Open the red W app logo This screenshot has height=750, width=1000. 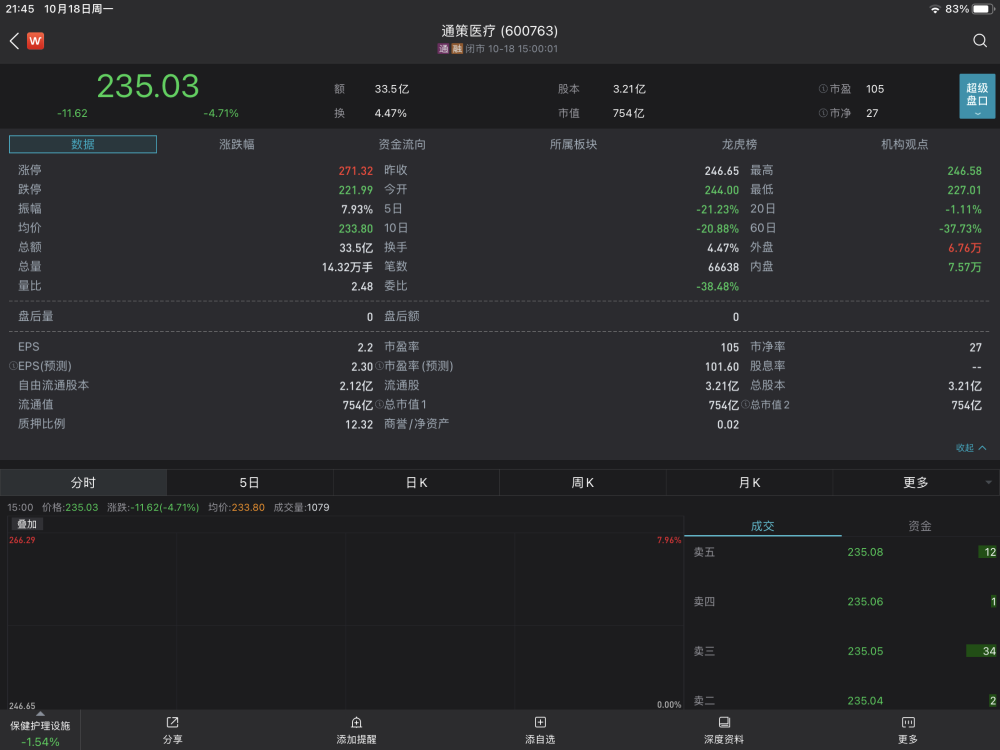[x=36, y=41]
